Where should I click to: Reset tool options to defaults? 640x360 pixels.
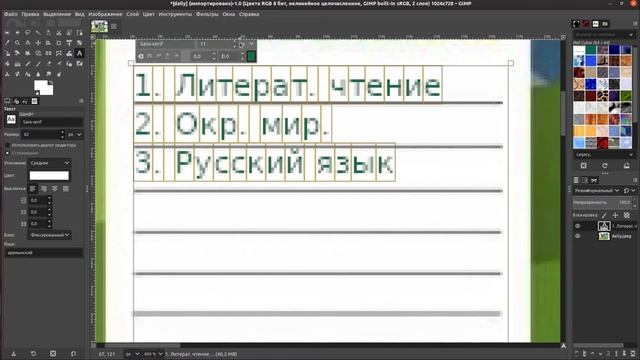tap(73, 353)
